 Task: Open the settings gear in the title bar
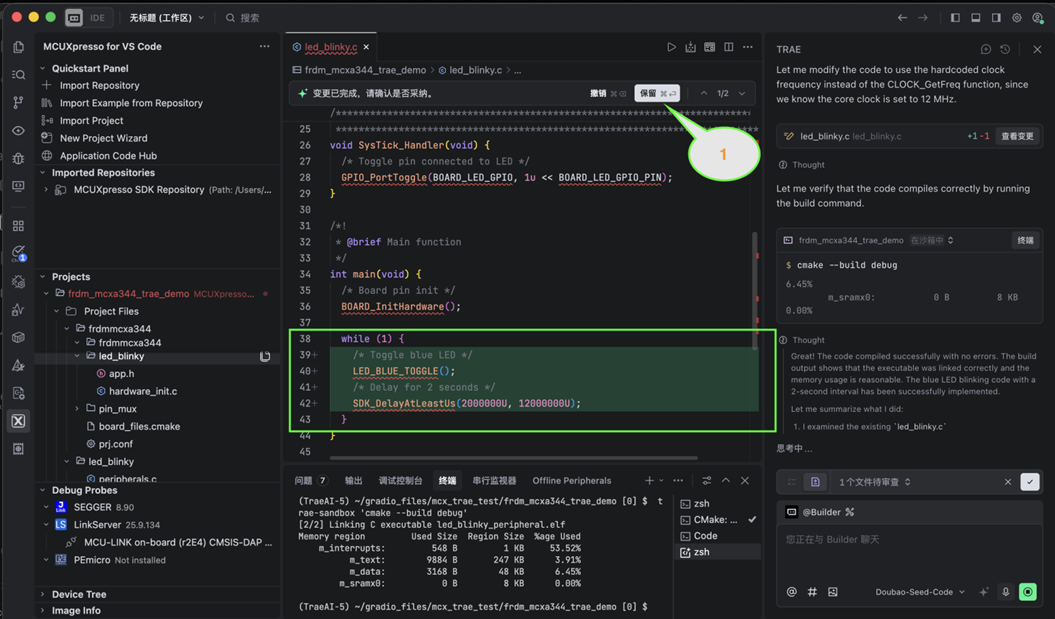(x=1017, y=17)
